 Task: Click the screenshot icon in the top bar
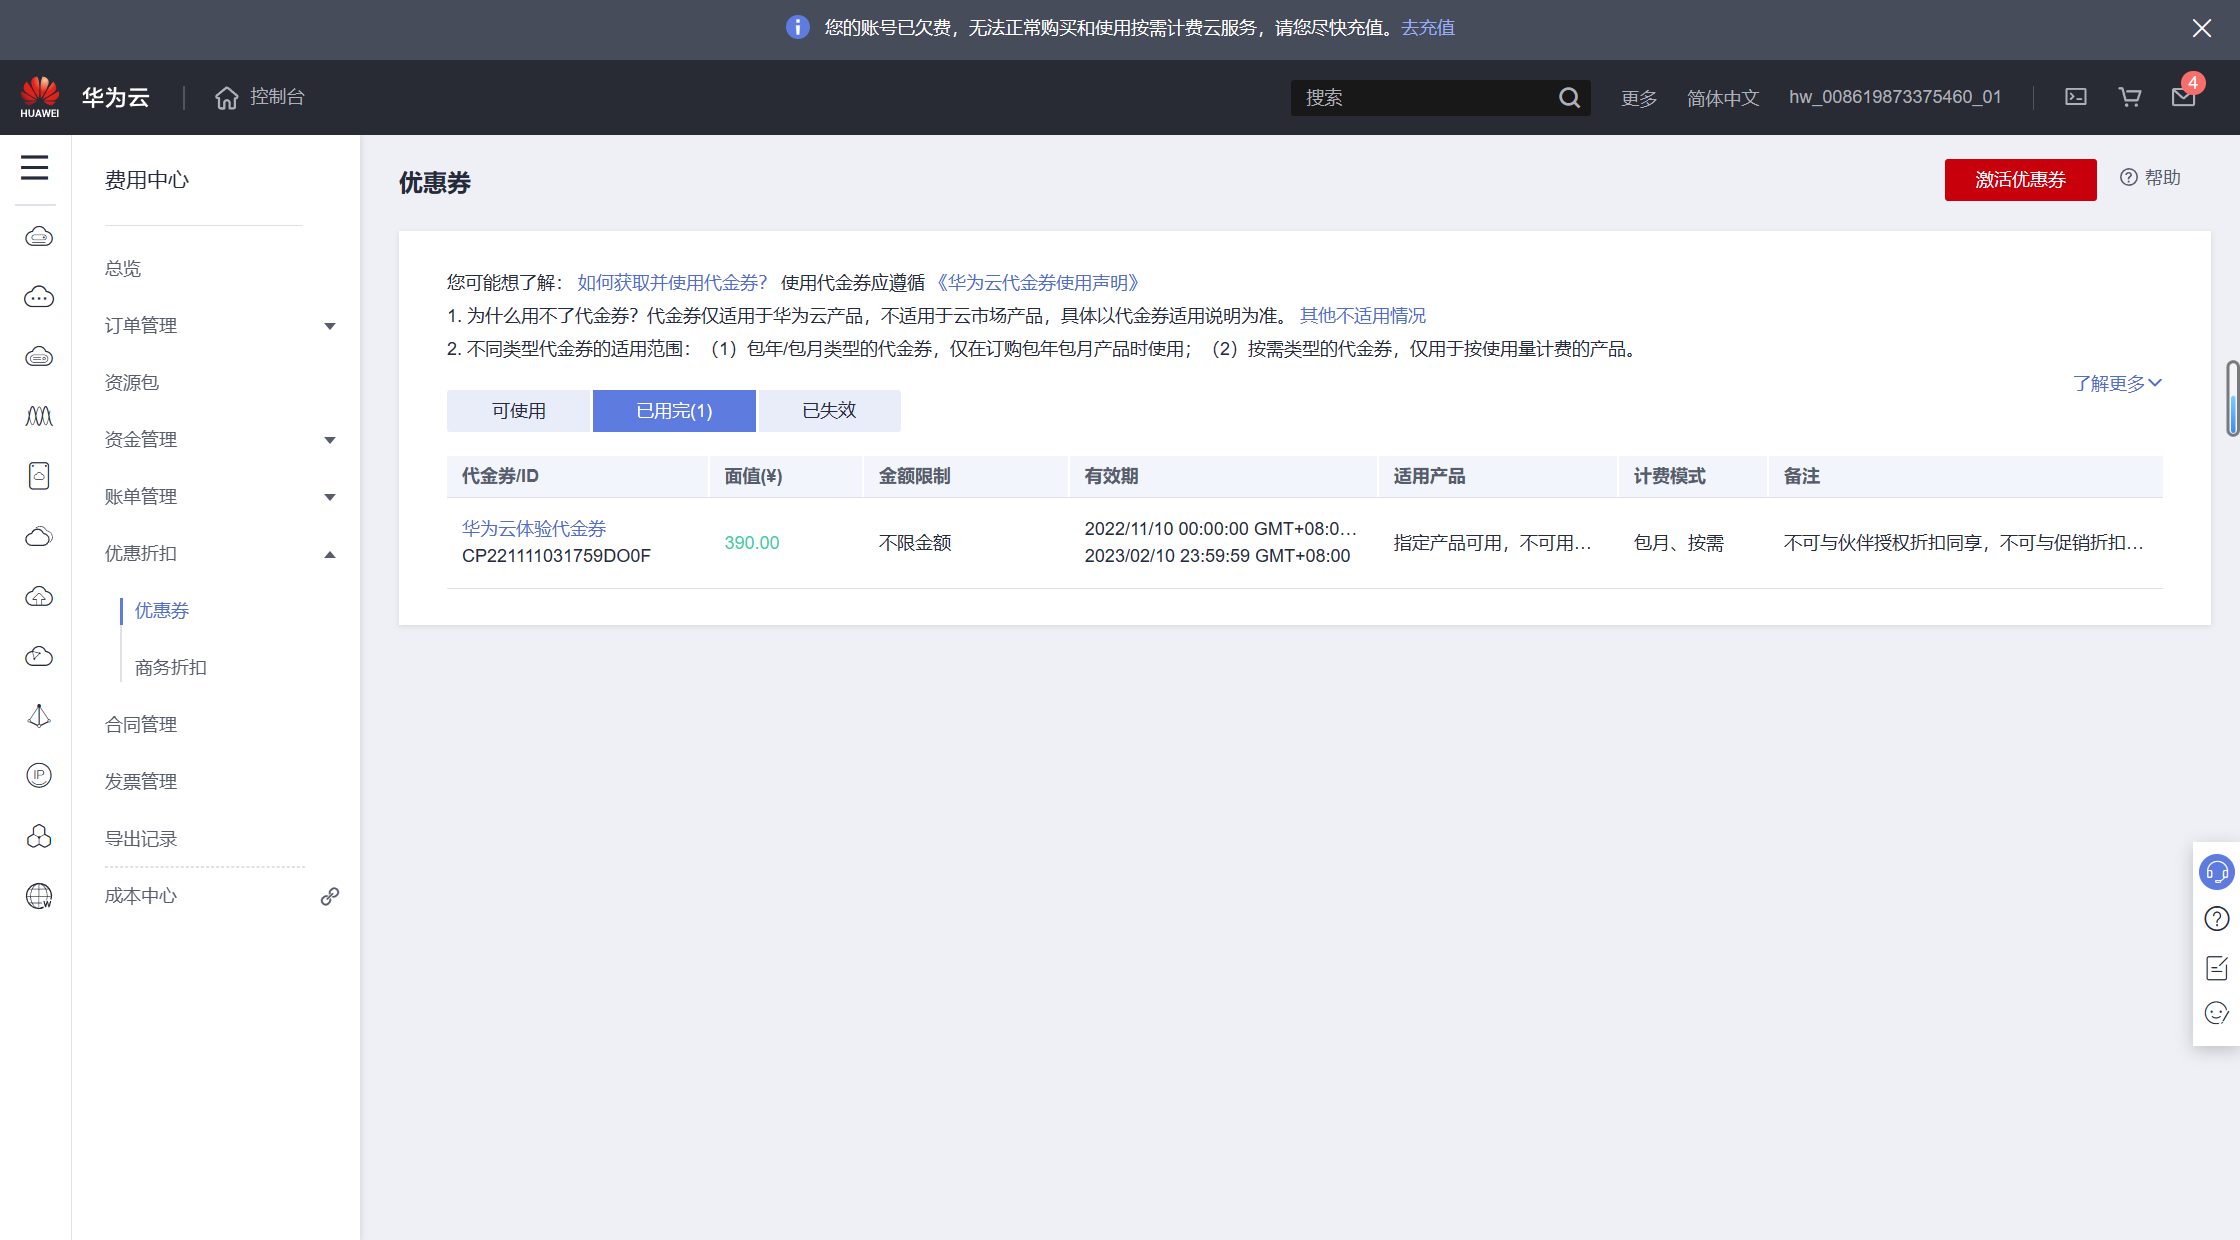[2076, 97]
